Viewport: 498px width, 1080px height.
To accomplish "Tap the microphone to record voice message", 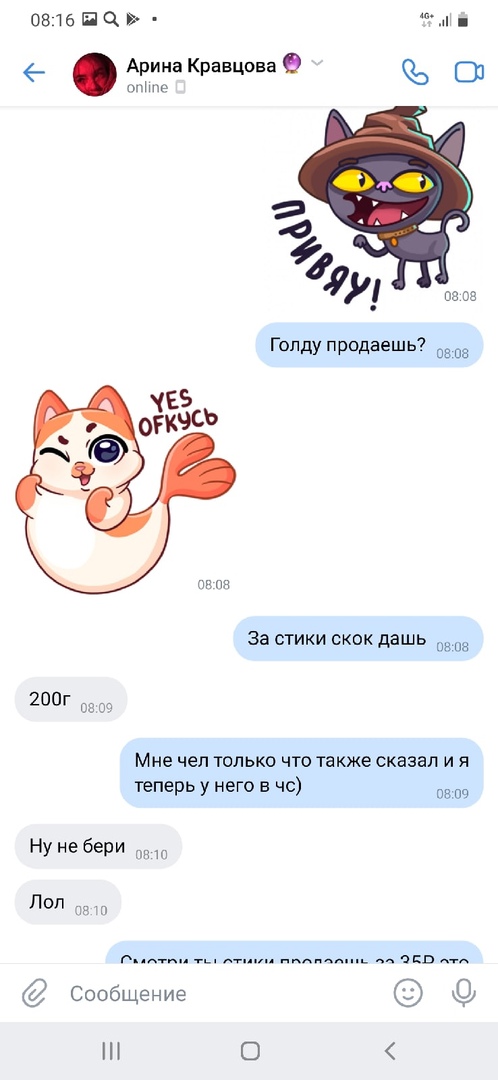I will point(464,993).
